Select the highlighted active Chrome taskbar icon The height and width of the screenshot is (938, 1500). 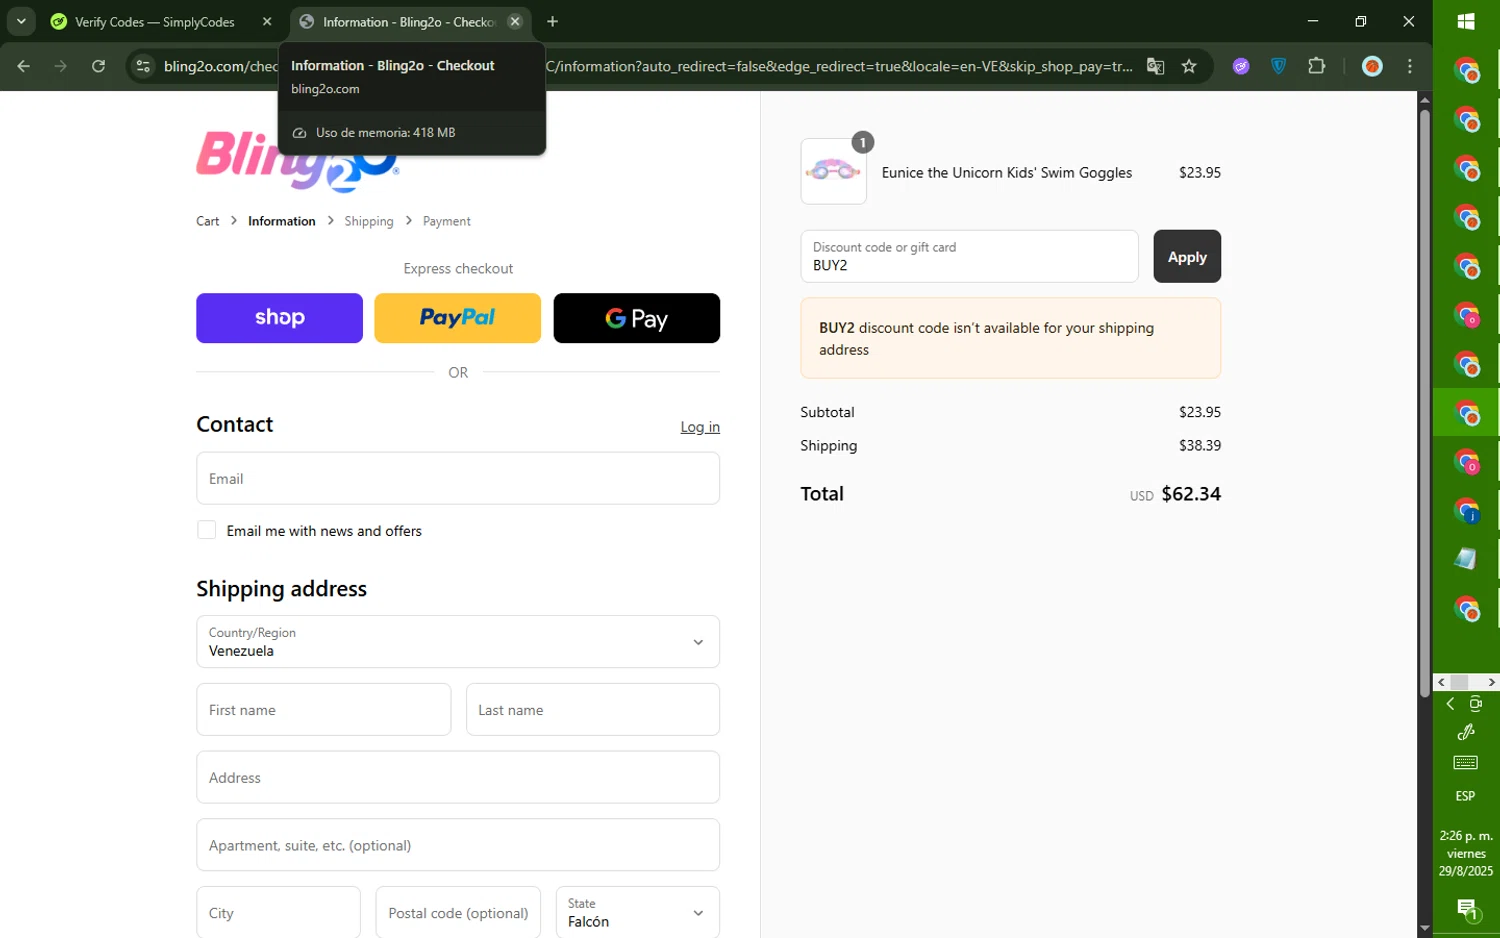click(x=1466, y=412)
